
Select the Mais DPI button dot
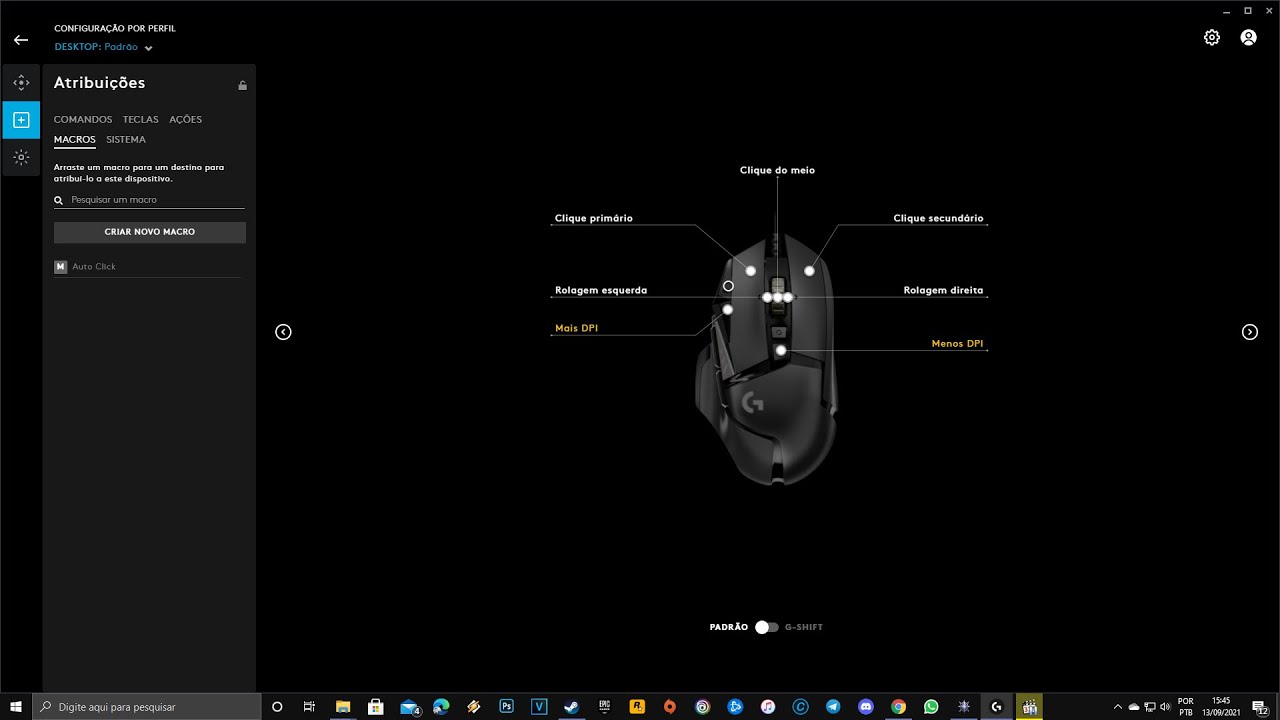(728, 310)
